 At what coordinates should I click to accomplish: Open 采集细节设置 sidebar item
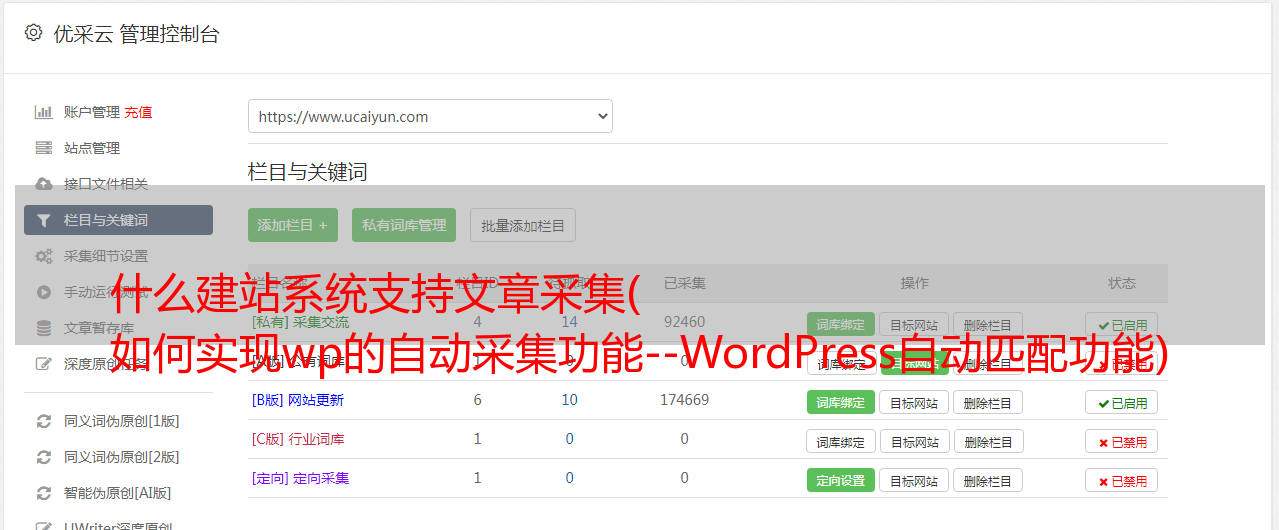coord(106,256)
